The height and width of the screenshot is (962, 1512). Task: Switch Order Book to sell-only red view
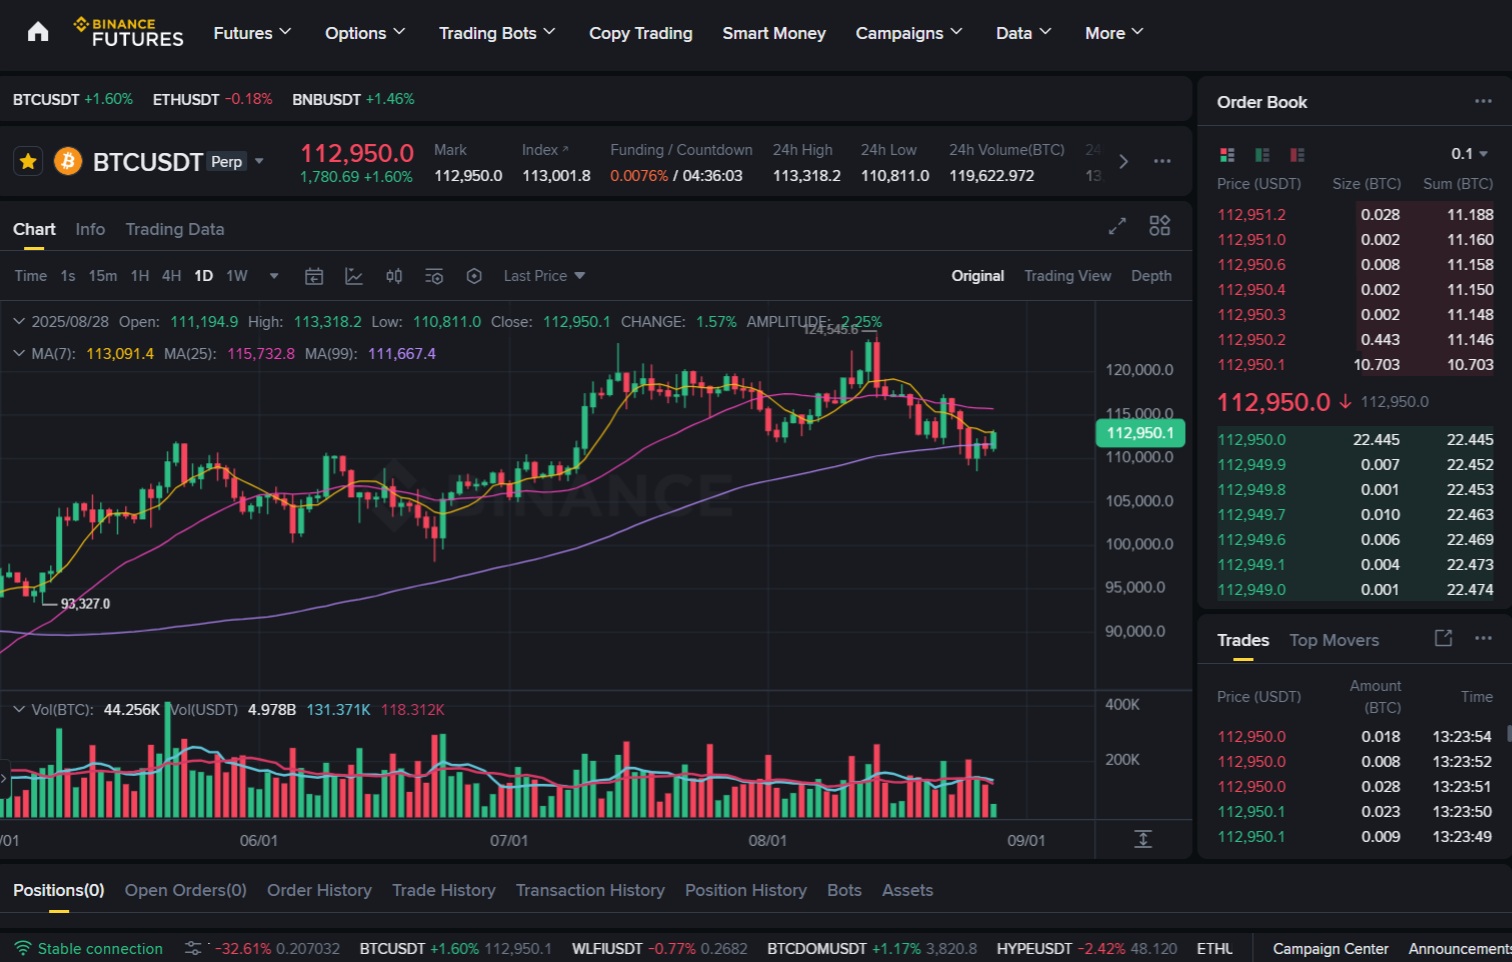point(1296,155)
